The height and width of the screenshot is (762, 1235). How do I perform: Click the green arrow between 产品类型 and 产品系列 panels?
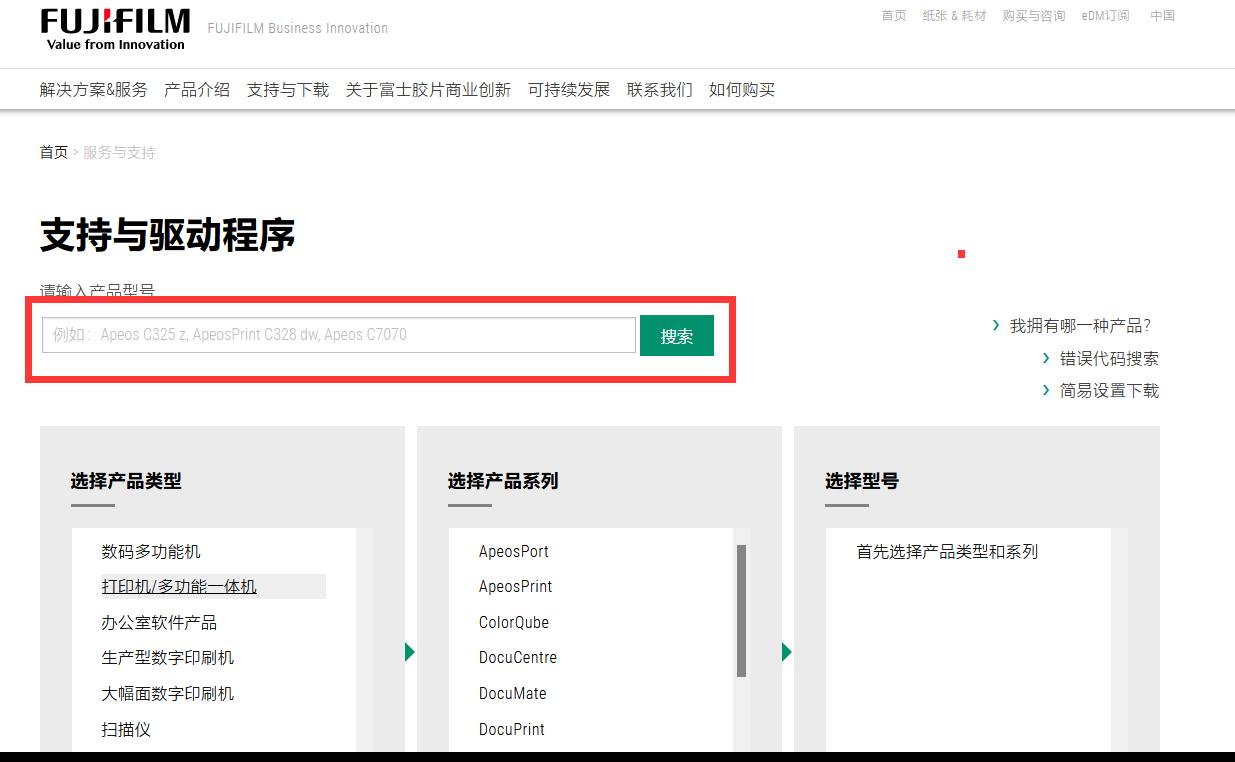click(410, 651)
